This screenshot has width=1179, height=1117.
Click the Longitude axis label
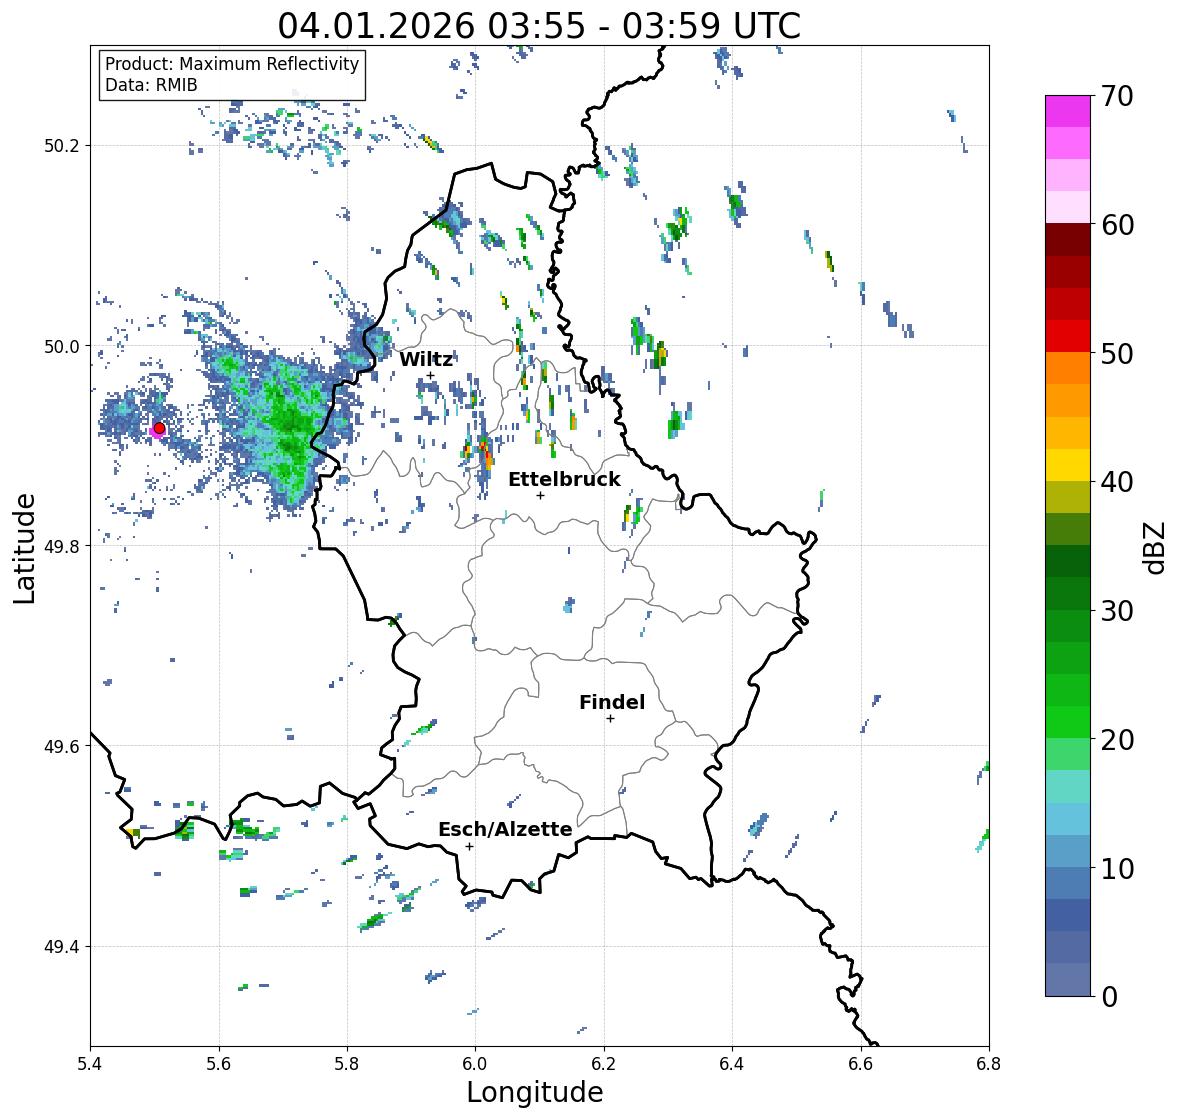(535, 1092)
